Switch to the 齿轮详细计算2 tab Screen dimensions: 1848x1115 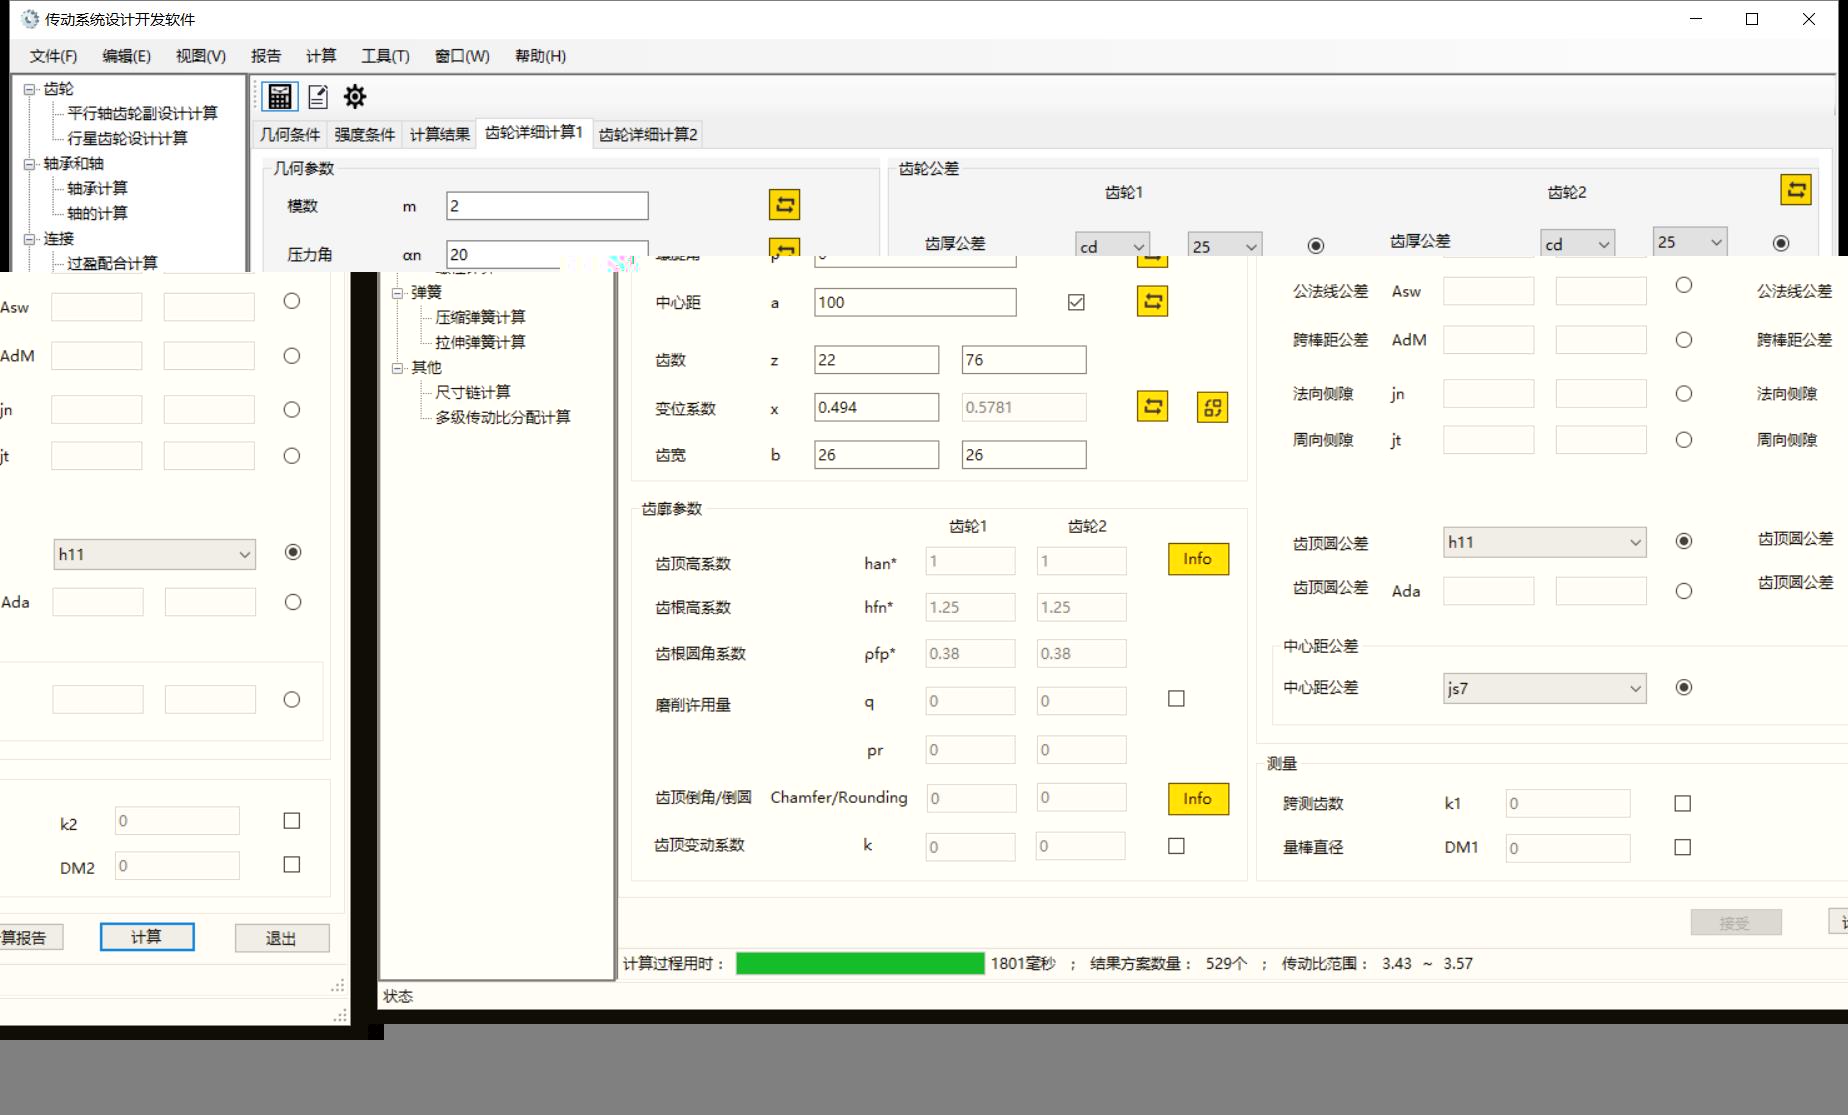[x=648, y=134]
